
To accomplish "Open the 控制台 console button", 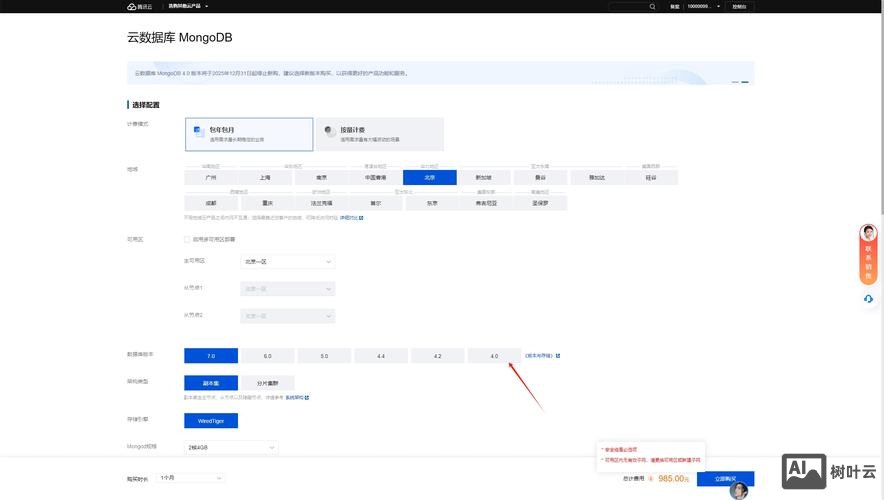I will (739, 7).
